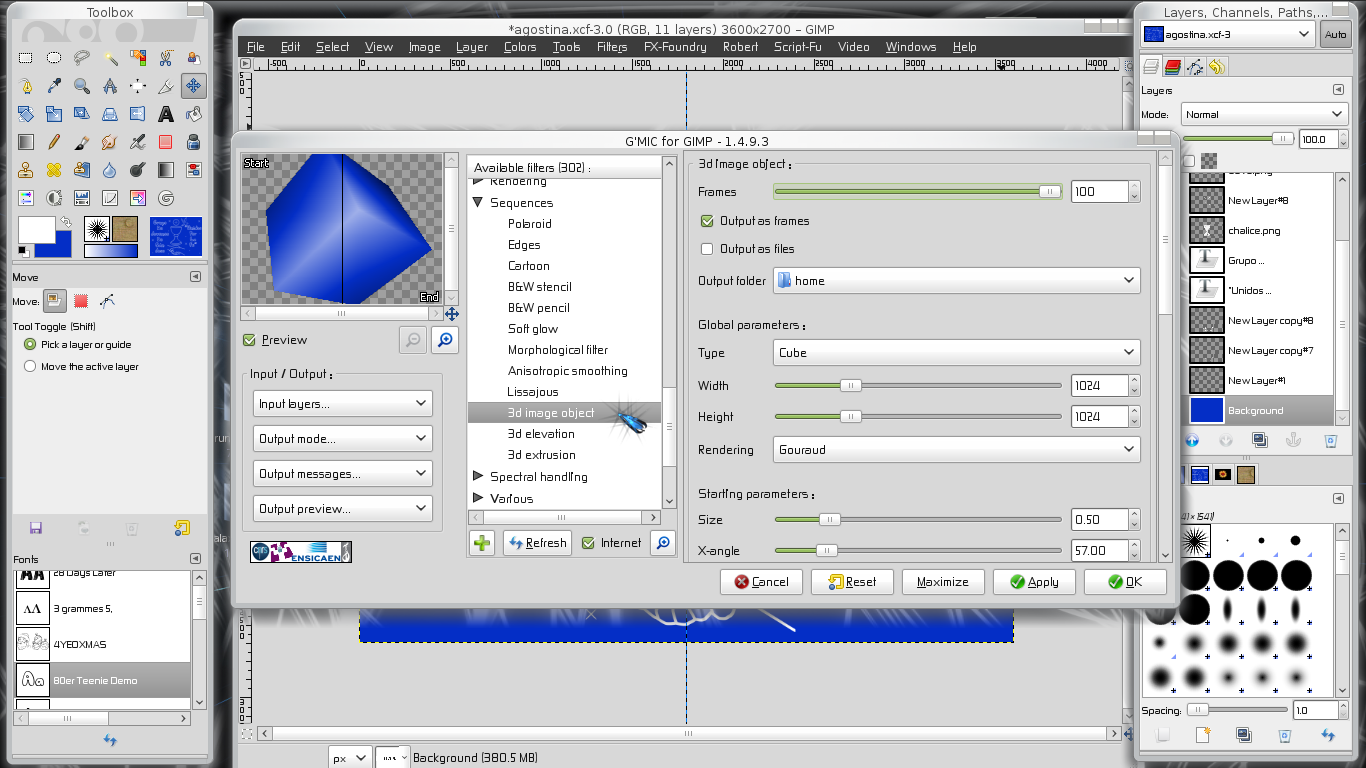The image size is (1366, 768).
Task: Uncheck Output as frames
Action: point(707,221)
